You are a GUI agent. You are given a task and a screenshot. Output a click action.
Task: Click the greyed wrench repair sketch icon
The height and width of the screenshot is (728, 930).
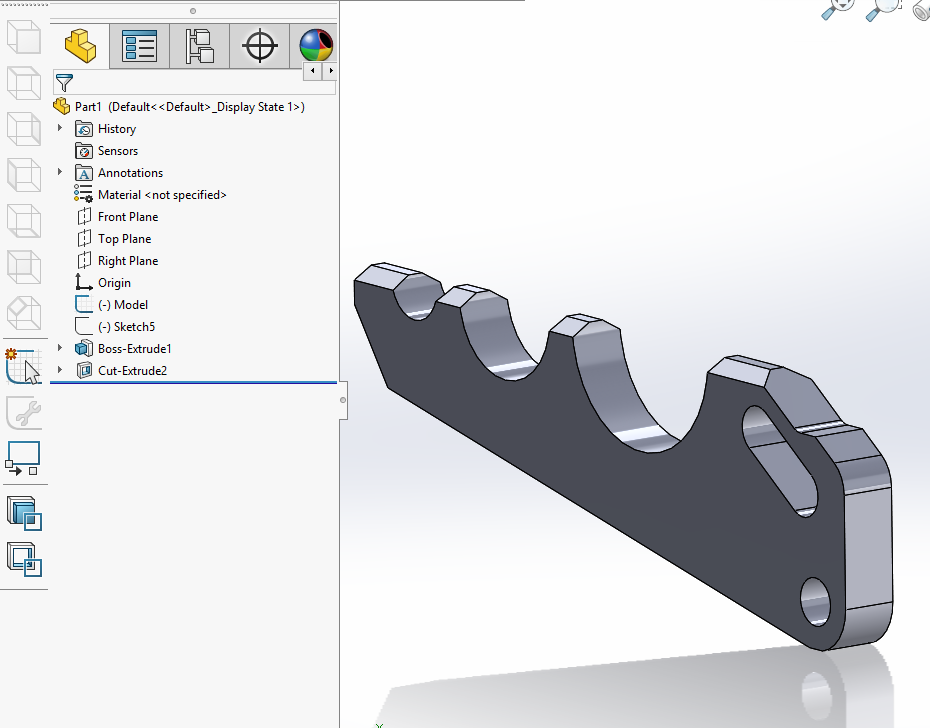click(x=24, y=413)
